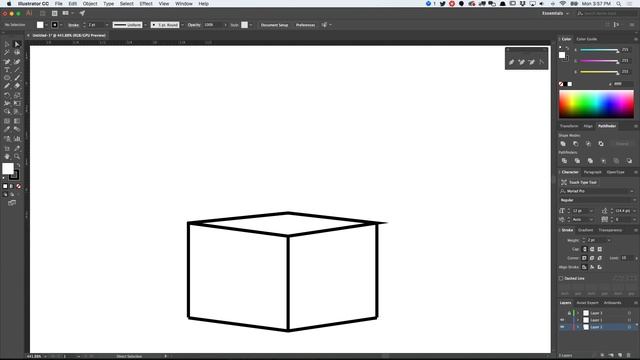The image size is (640, 360).
Task: Open font size 12 pt dropdown
Action: (x=591, y=211)
